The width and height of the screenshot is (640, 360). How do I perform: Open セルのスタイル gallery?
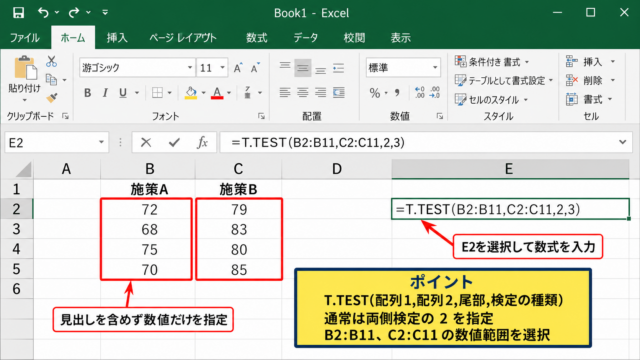coord(491,100)
